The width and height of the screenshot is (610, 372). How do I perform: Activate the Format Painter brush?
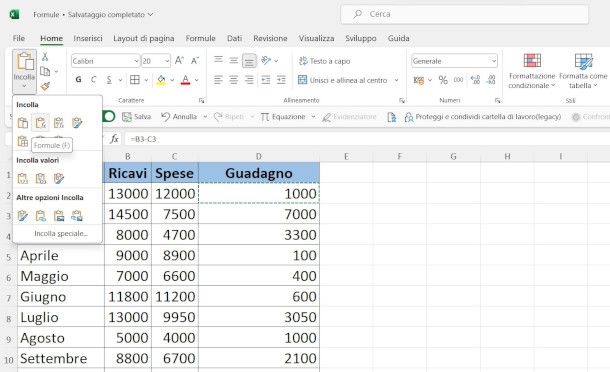pyautogui.click(x=45, y=86)
